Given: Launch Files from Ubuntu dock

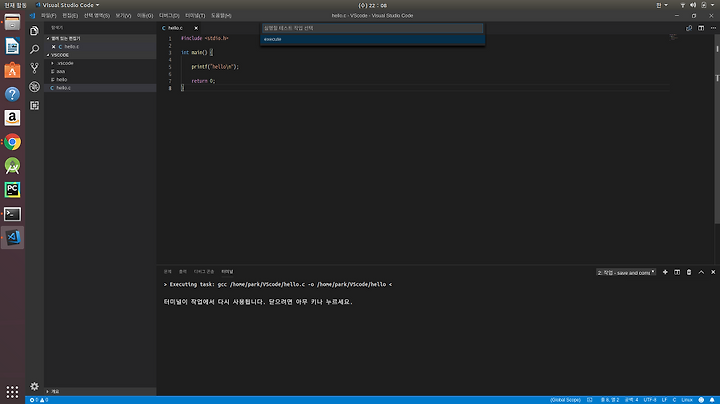Looking at the screenshot, I should click(12, 22).
